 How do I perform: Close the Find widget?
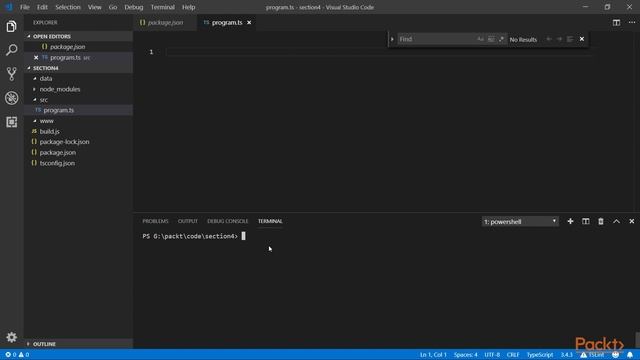582,39
